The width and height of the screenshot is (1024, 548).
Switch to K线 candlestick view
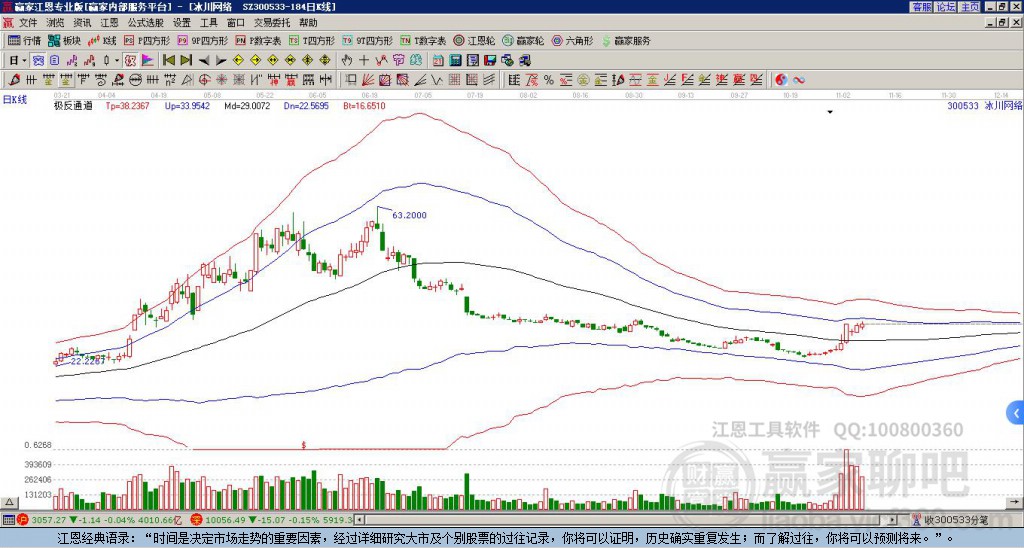coord(103,40)
